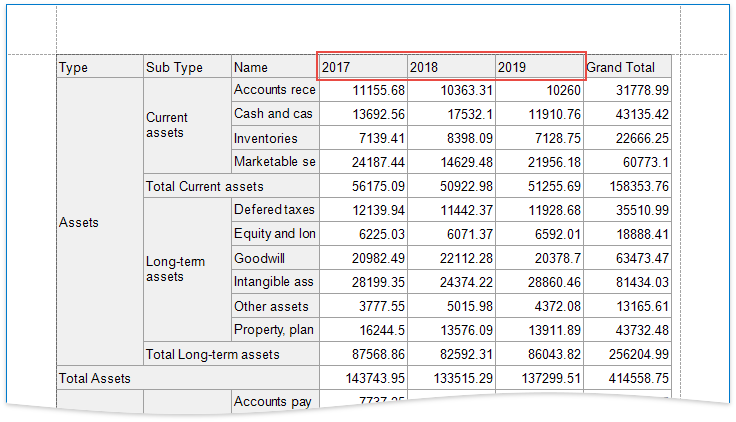Click the Deferred taxes name cell
The image size is (736, 422).
[x=274, y=210]
